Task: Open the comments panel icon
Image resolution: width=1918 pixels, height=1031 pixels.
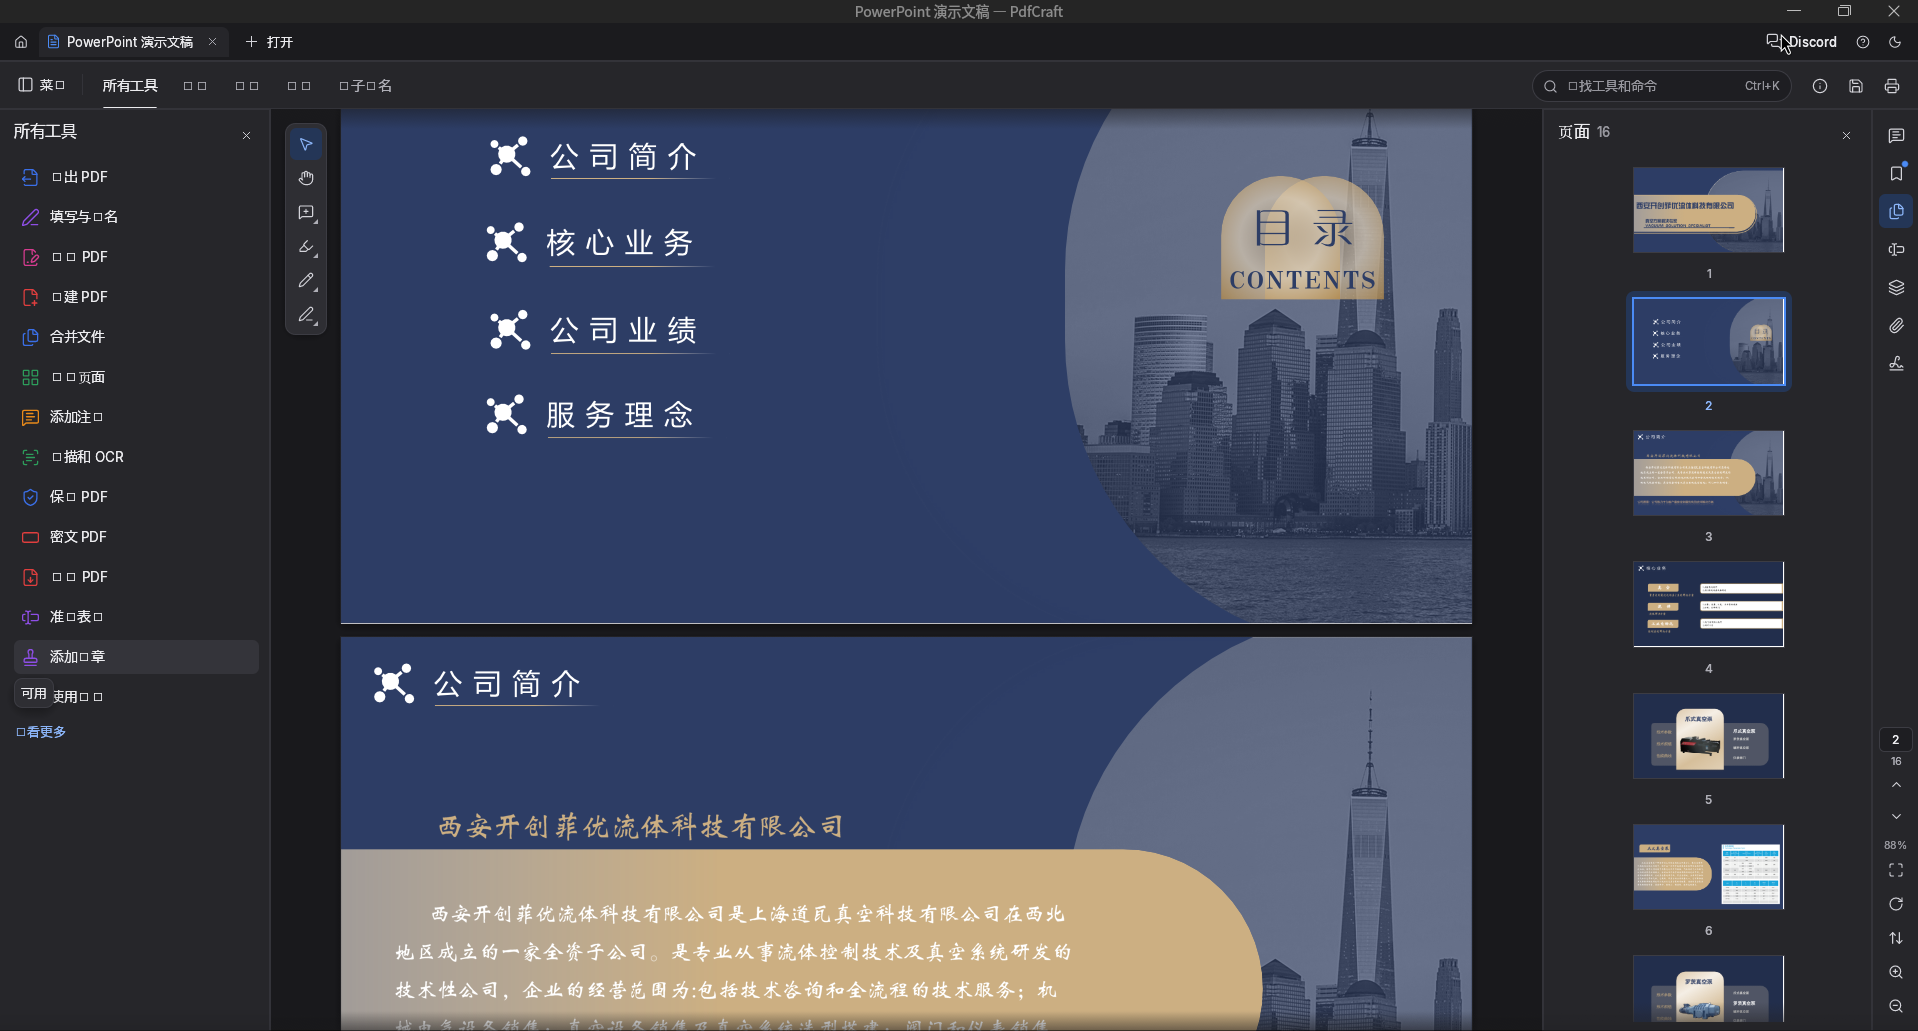Action: [1896, 135]
